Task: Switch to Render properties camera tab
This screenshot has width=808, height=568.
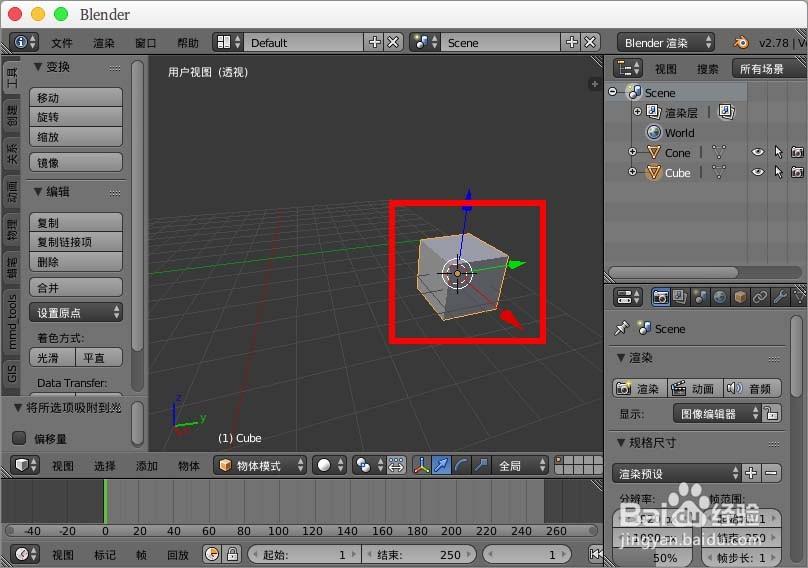Action: click(660, 297)
